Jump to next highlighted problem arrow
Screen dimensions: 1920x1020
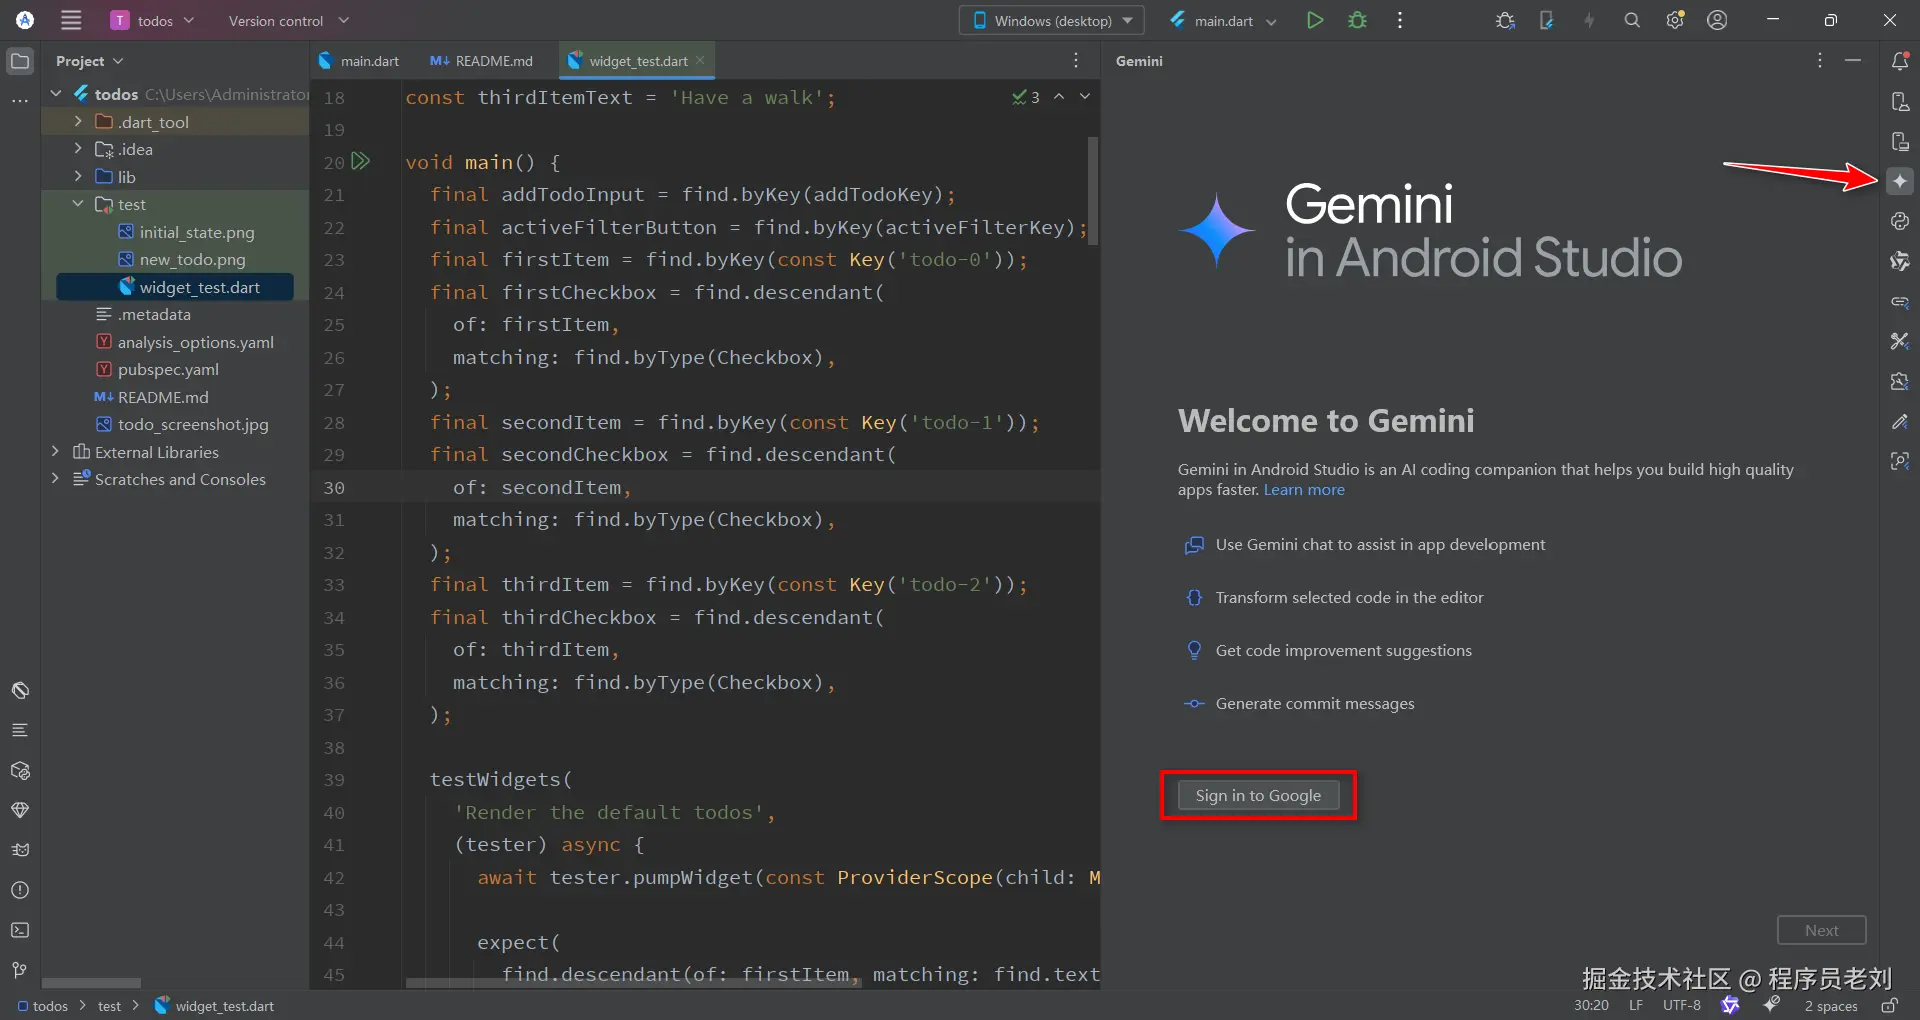tap(1085, 97)
